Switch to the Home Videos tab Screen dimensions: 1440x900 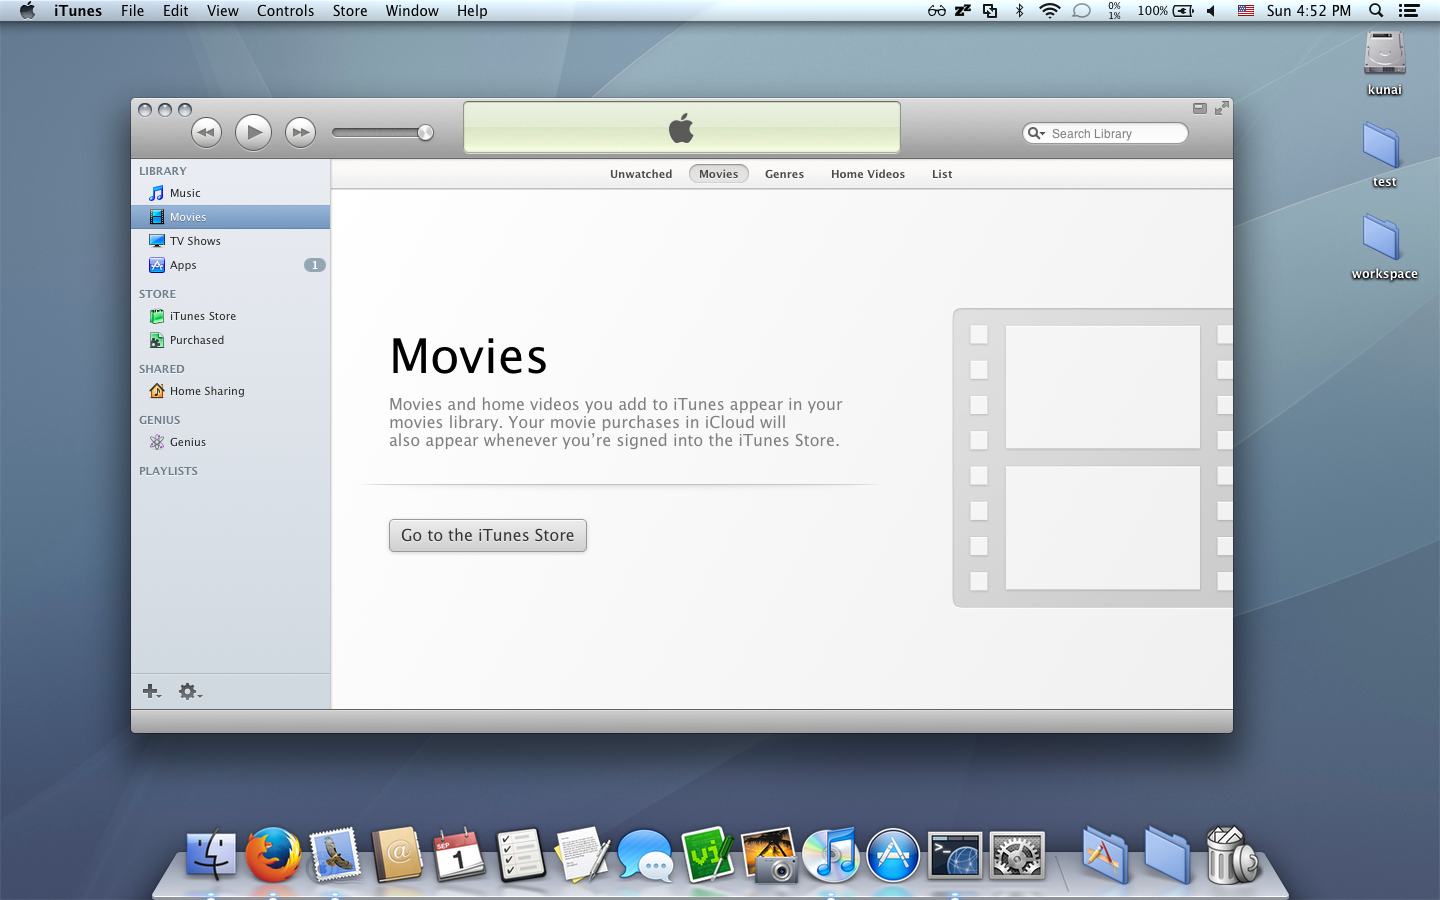[868, 174]
